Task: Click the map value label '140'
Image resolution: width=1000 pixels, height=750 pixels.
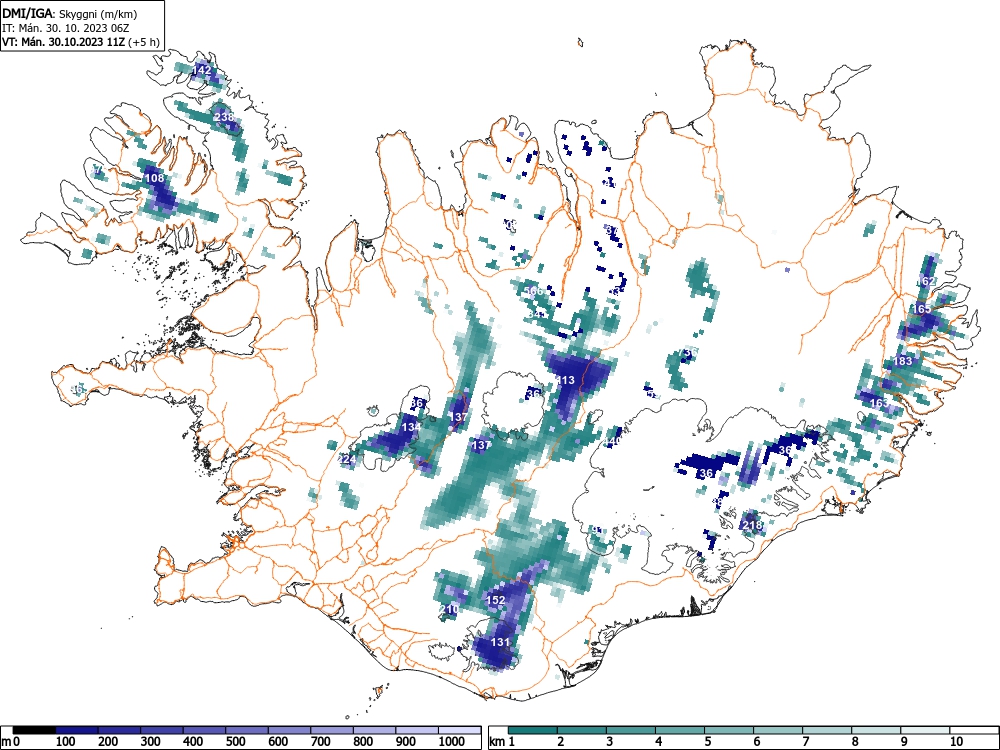Action: click(x=612, y=441)
